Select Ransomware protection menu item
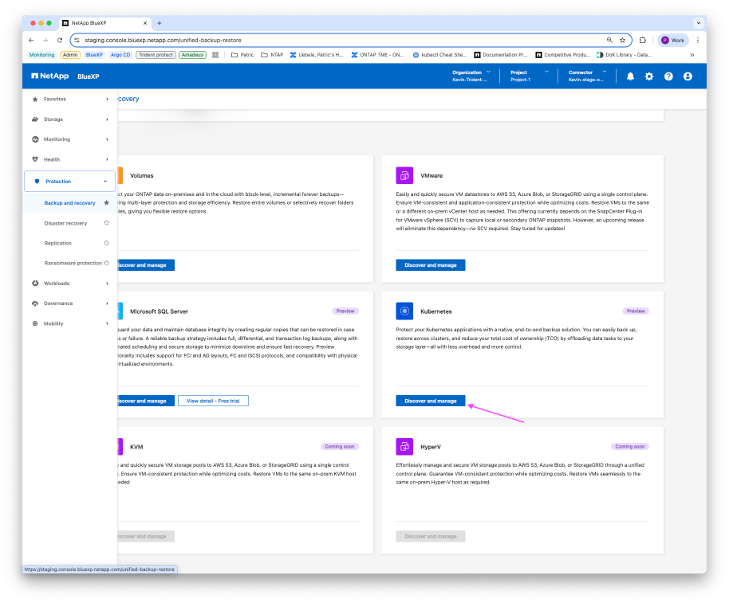 click(x=73, y=263)
